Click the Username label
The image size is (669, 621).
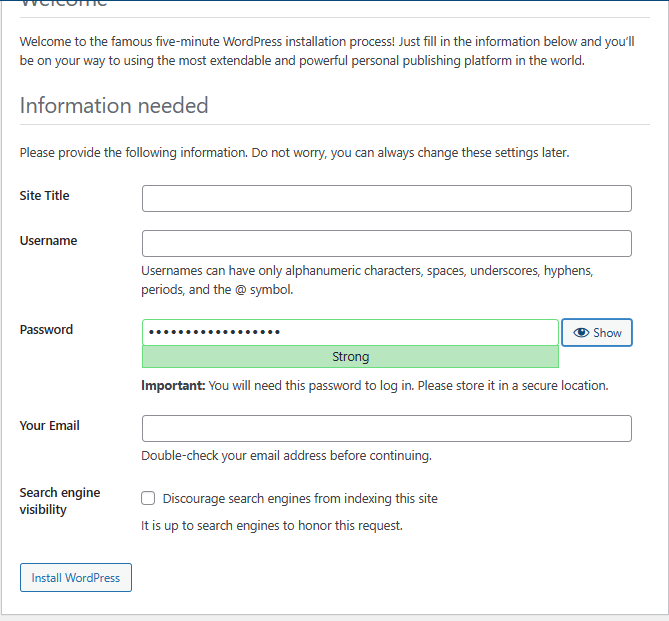tap(49, 241)
